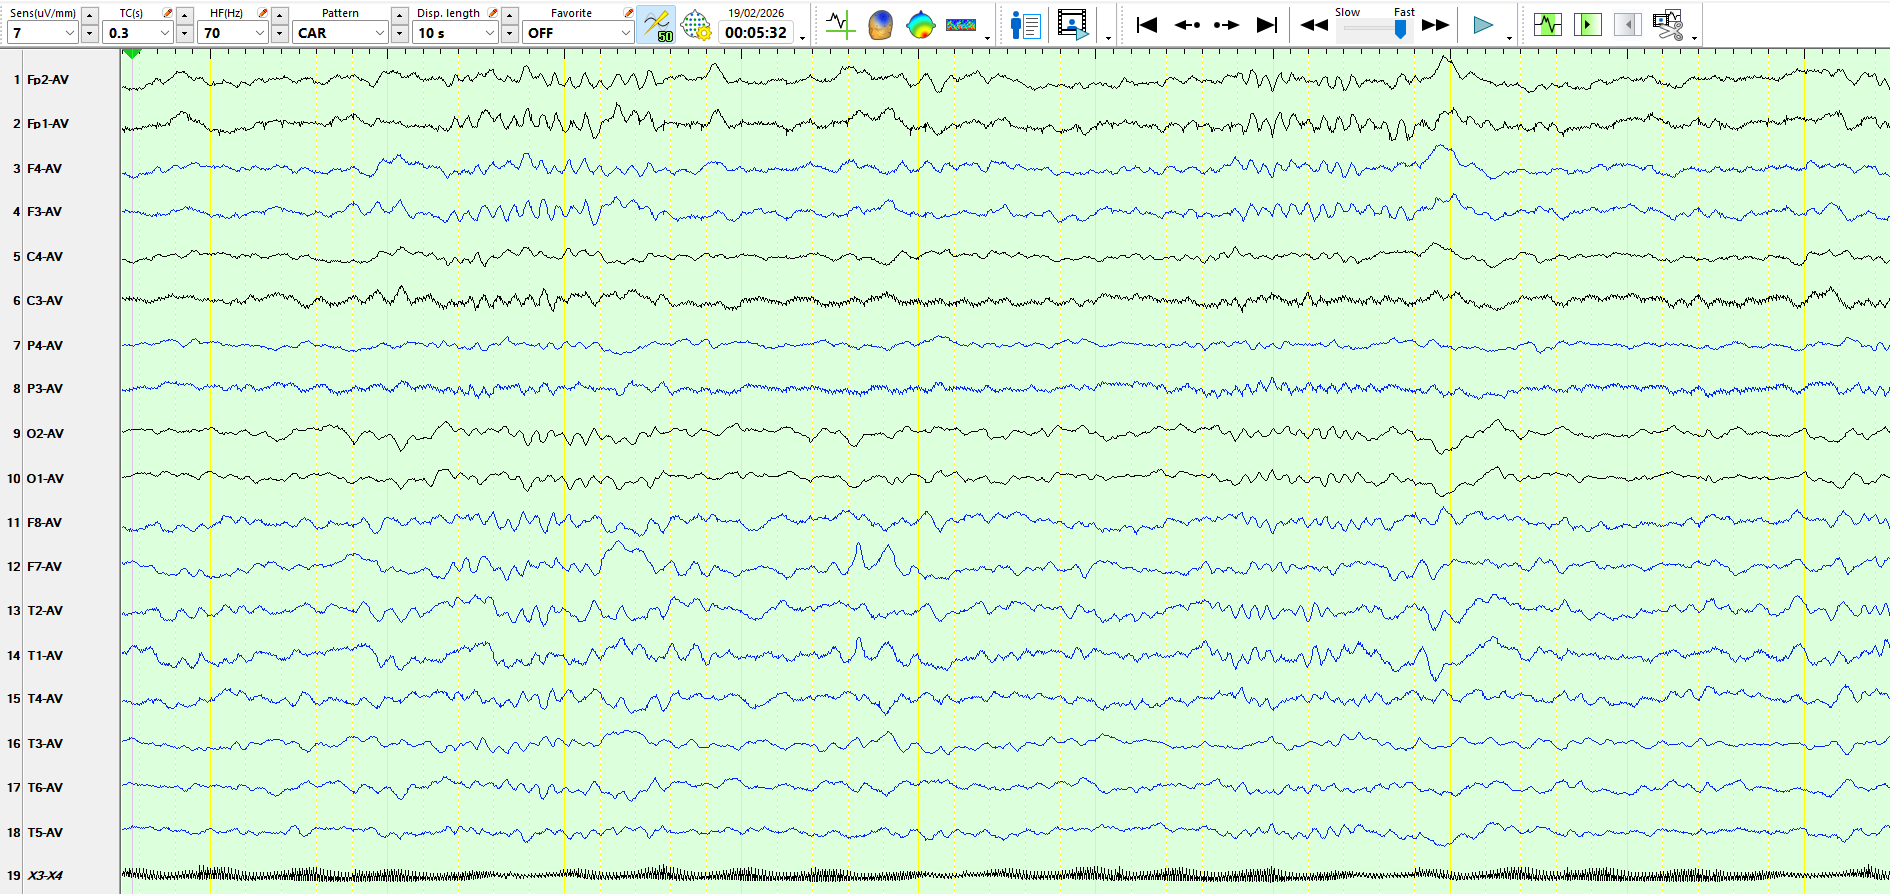Select the X3-X4 channel label
This screenshot has width=1890, height=894.
pos(45,876)
